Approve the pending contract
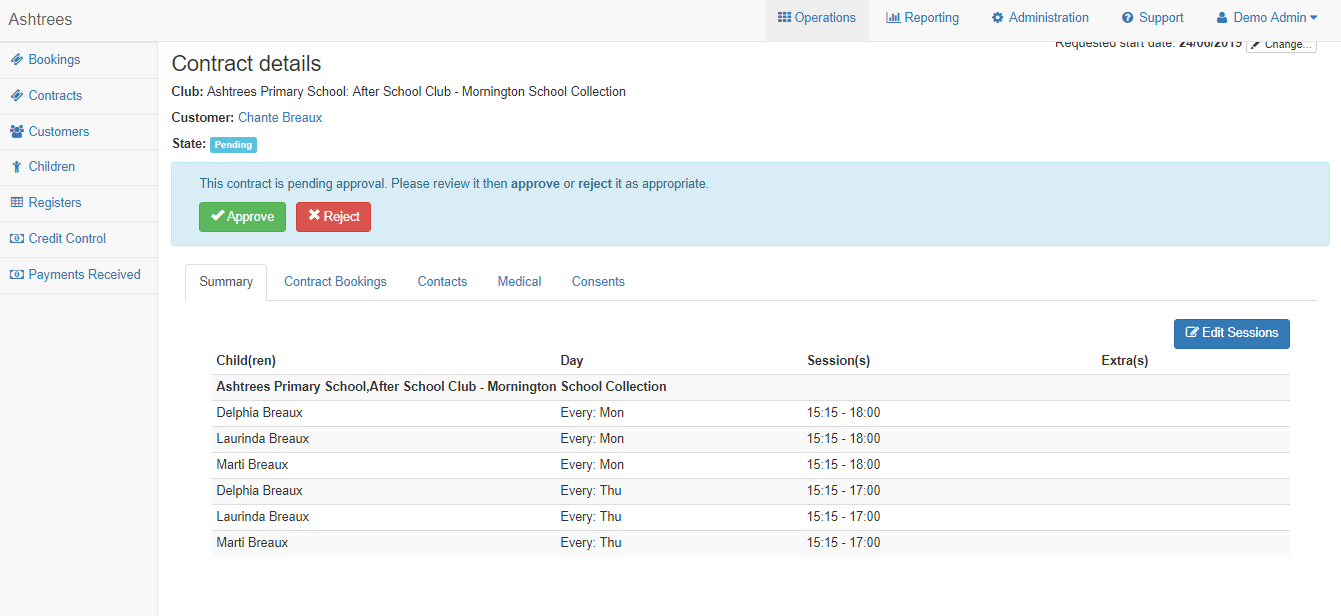 click(242, 217)
